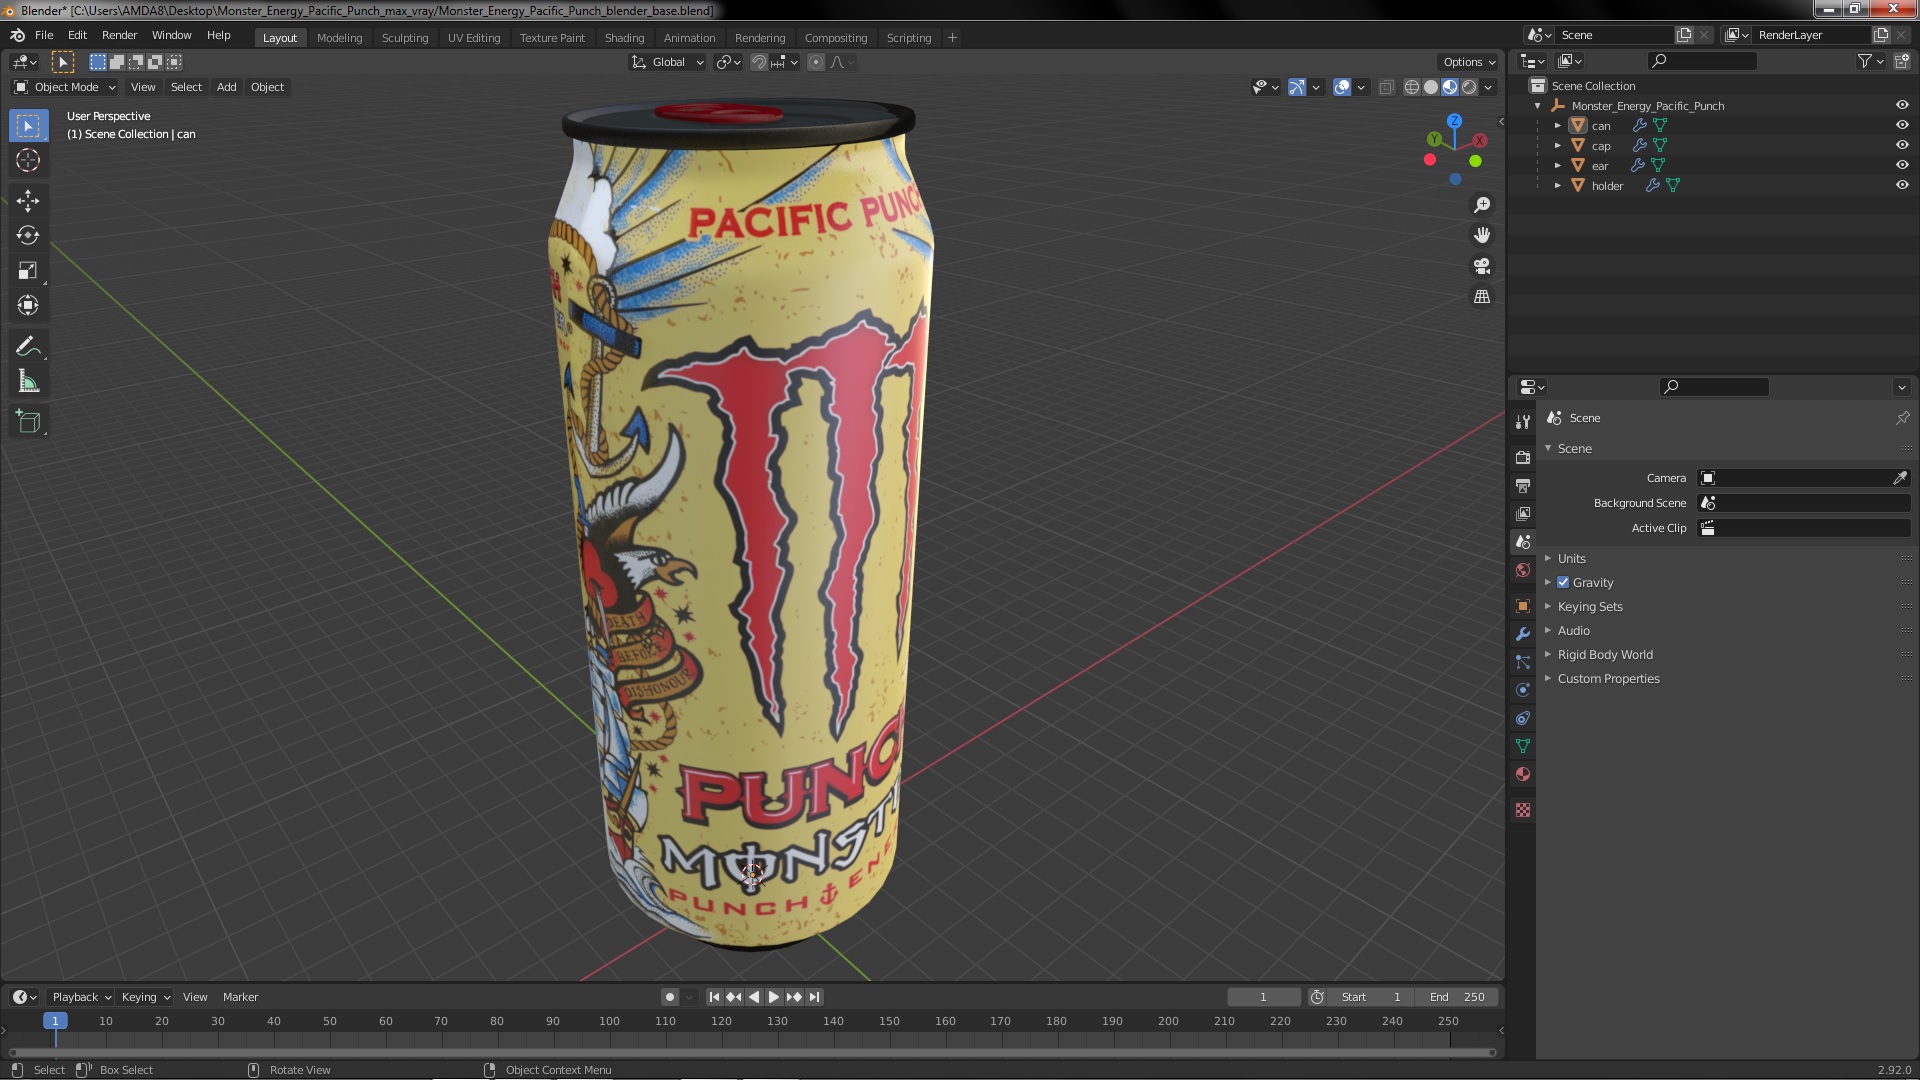Open the Texture properties tab
1920x1080 pixels.
[x=1523, y=810]
